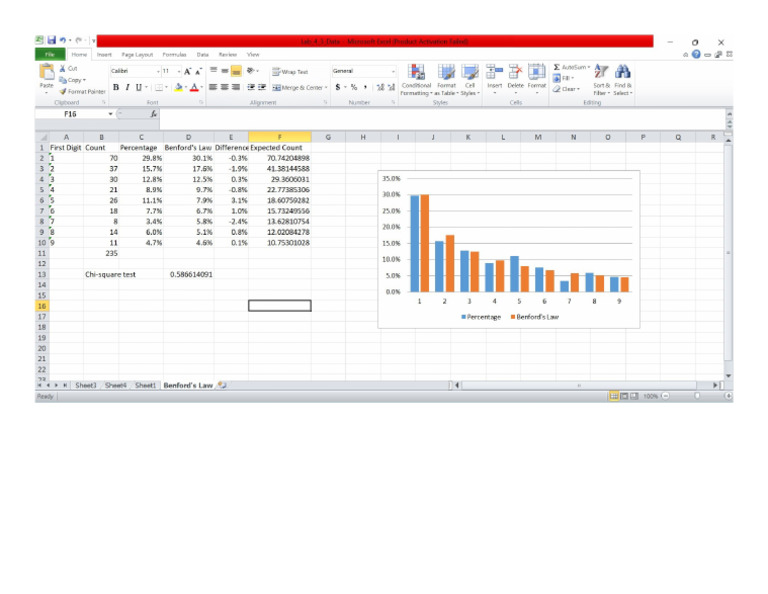Select the 'Chi-square test' cell
The width and height of the screenshot is (768, 594).
[x=101, y=275]
